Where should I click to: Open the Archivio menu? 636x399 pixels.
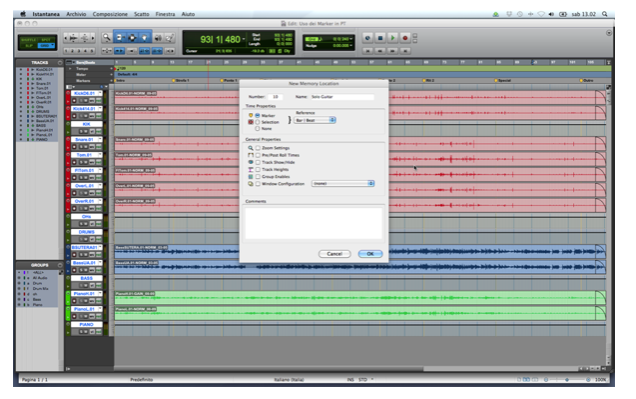76,14
